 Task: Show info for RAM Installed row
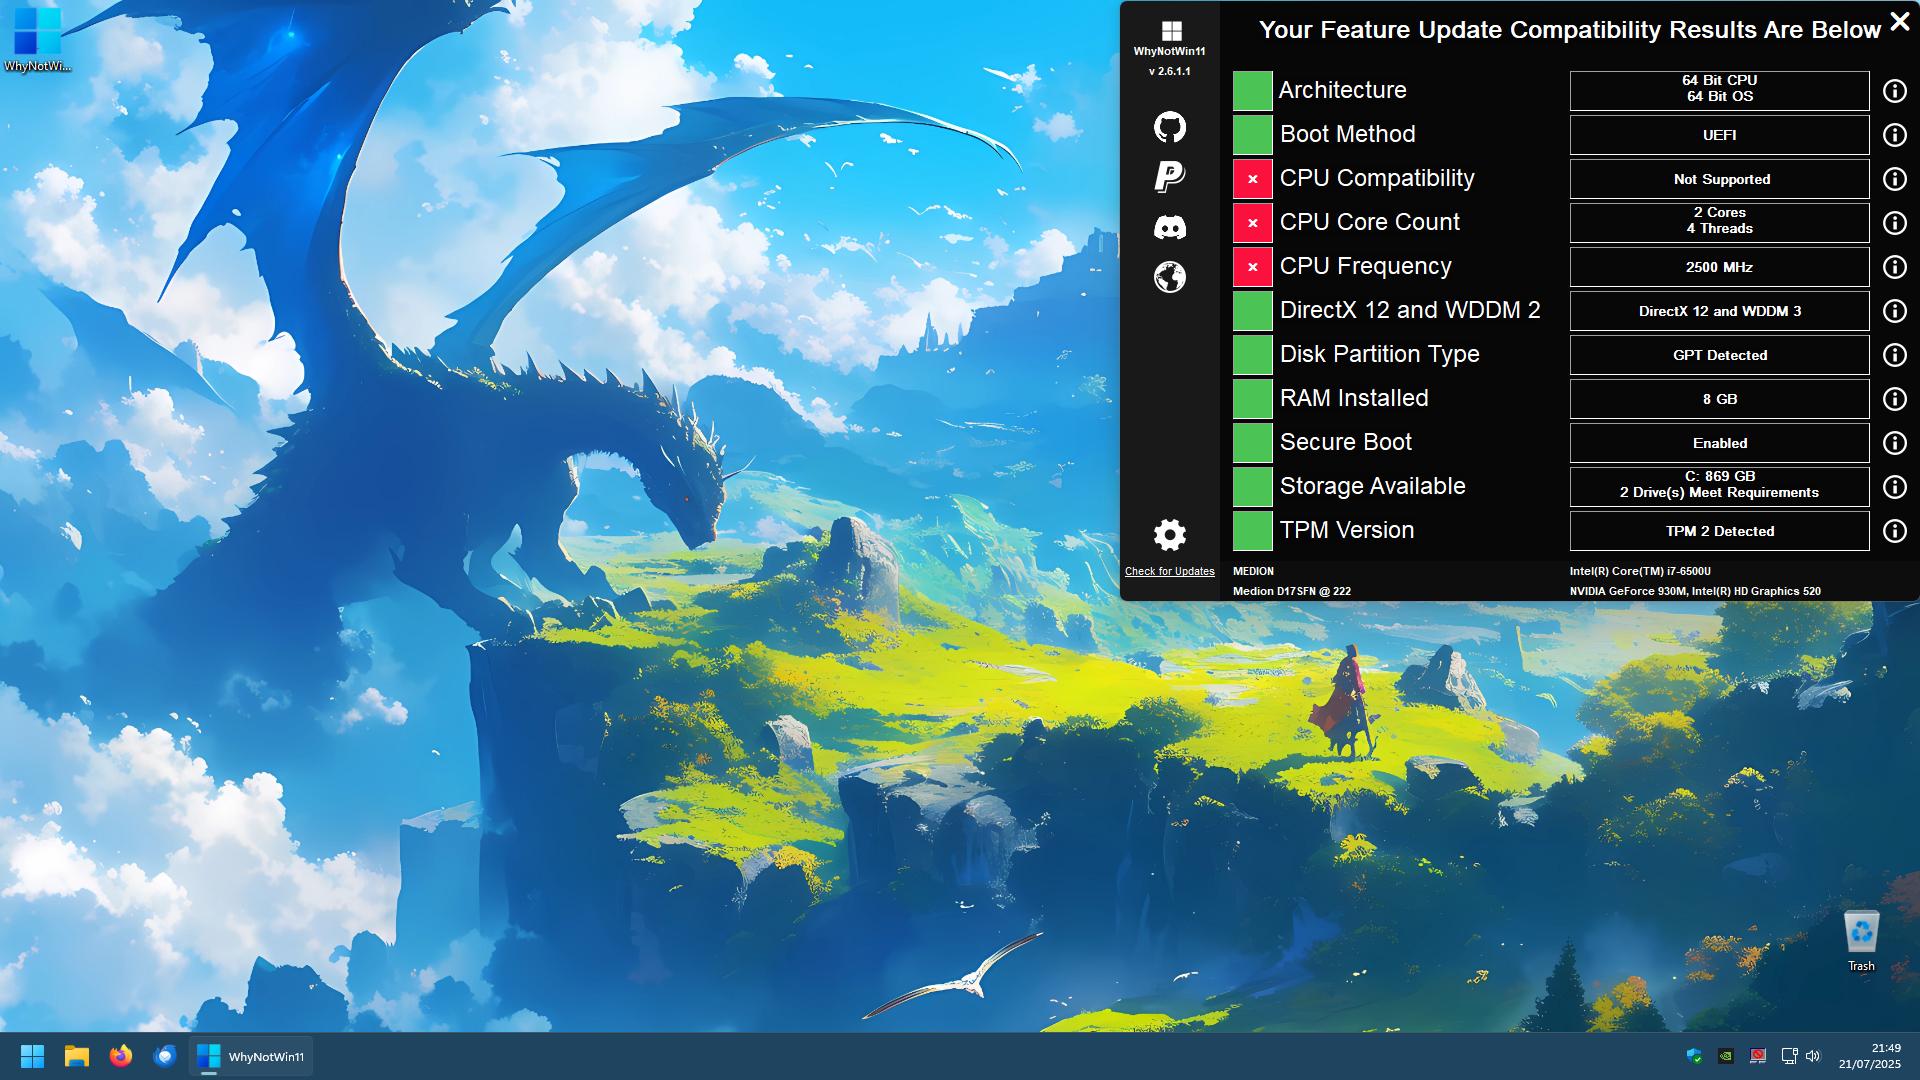pyautogui.click(x=1894, y=399)
